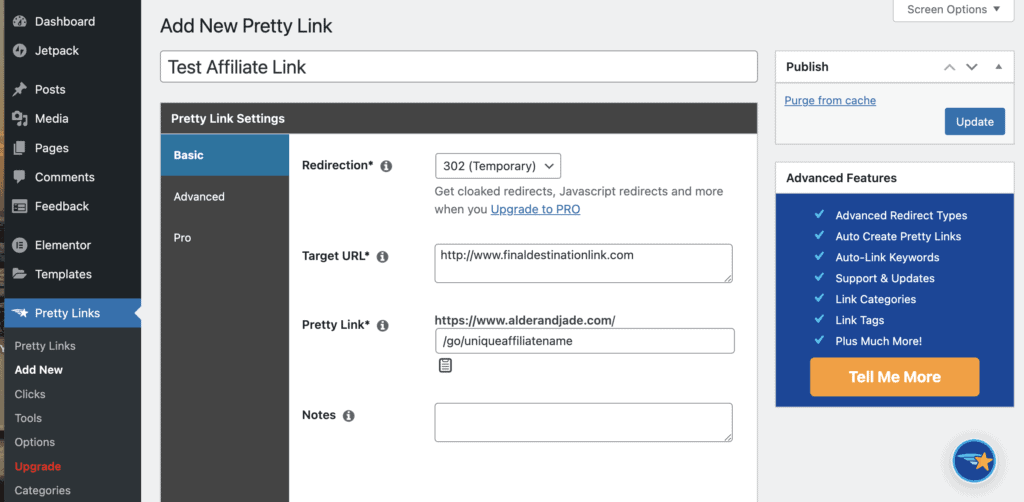The image size is (1024, 502).
Task: Open the Redirection type dropdown
Action: [x=498, y=166]
